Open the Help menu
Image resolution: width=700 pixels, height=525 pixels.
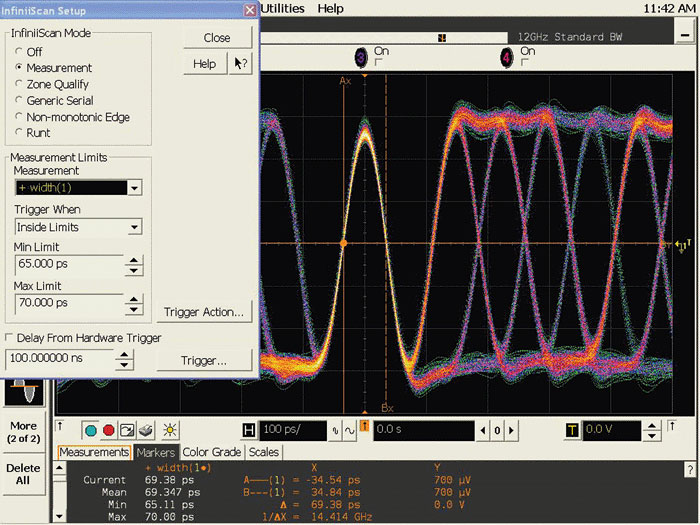pos(330,8)
